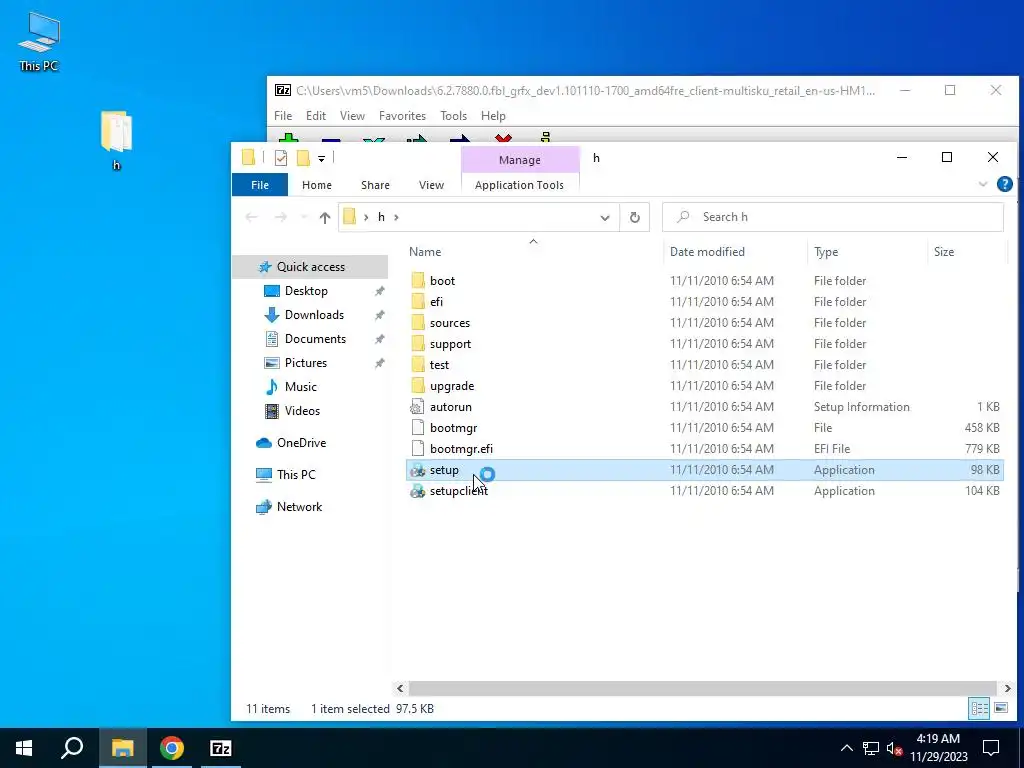Switch to 7-Zip from the taskbar
The width and height of the screenshot is (1024, 768).
pos(221,748)
